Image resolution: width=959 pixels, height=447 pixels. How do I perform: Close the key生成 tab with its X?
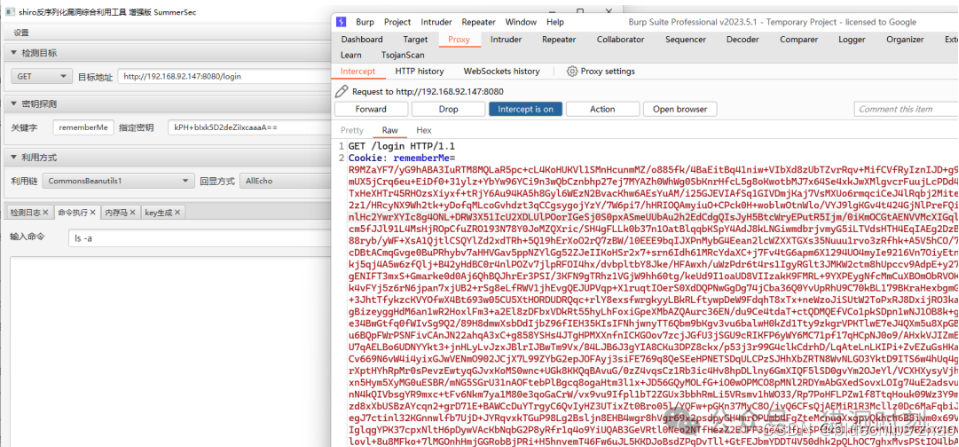tap(177, 213)
